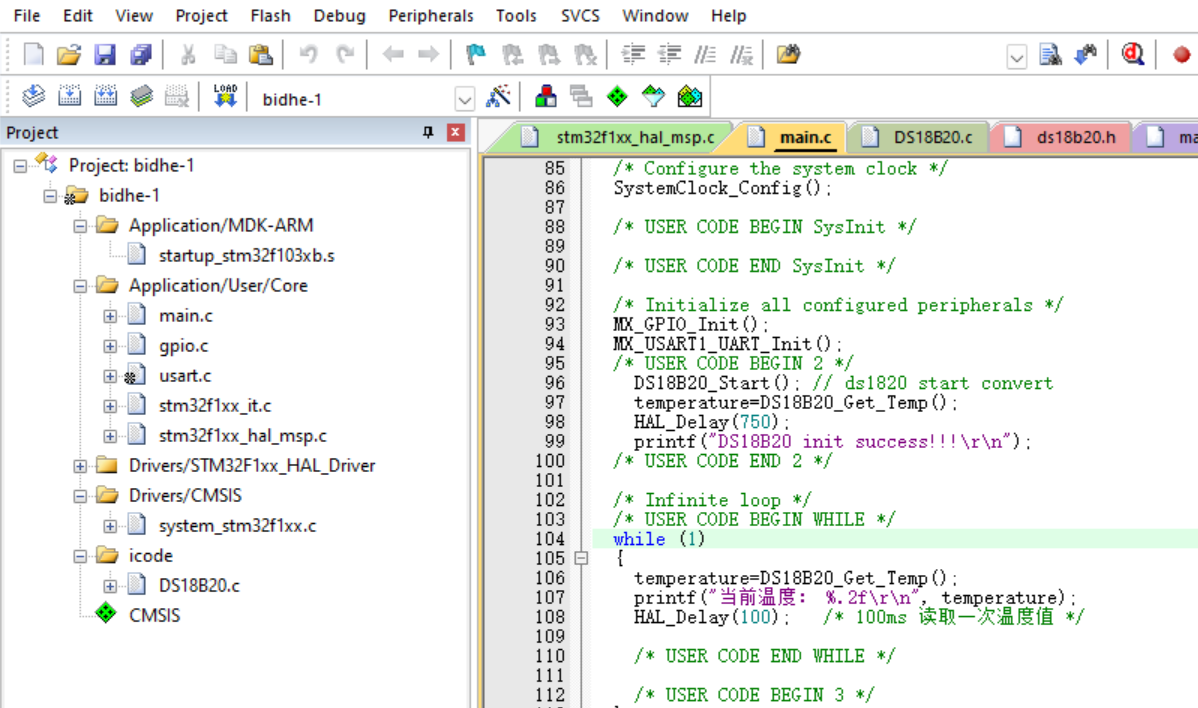Click the Save All icon
The image size is (1198, 708).
[142, 55]
